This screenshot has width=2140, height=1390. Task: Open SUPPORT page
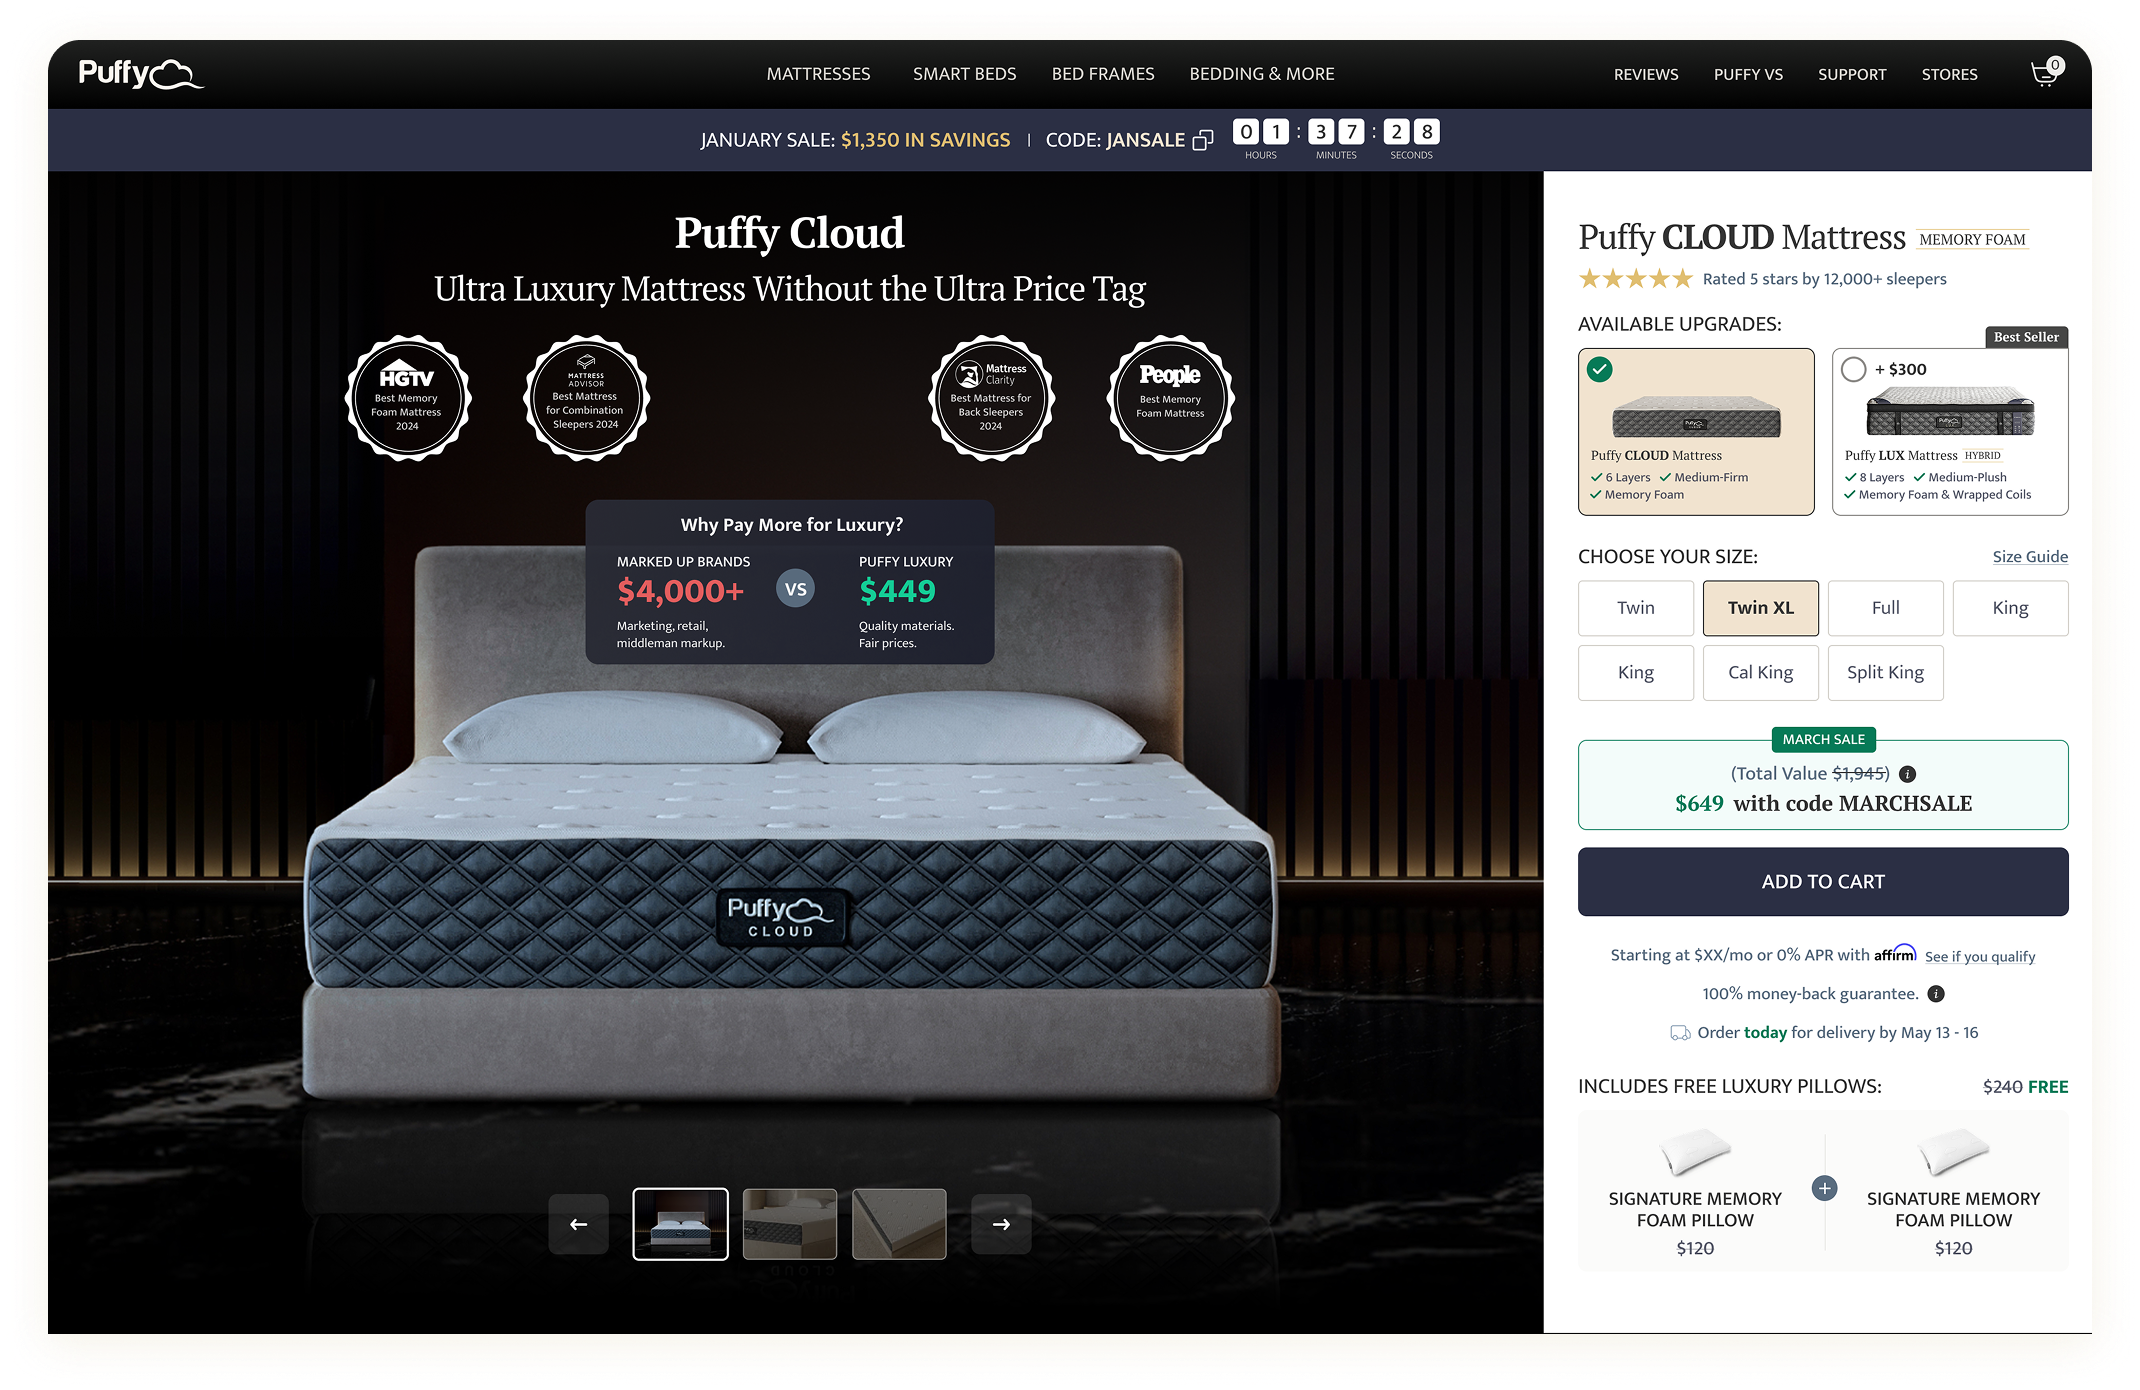point(1852,75)
